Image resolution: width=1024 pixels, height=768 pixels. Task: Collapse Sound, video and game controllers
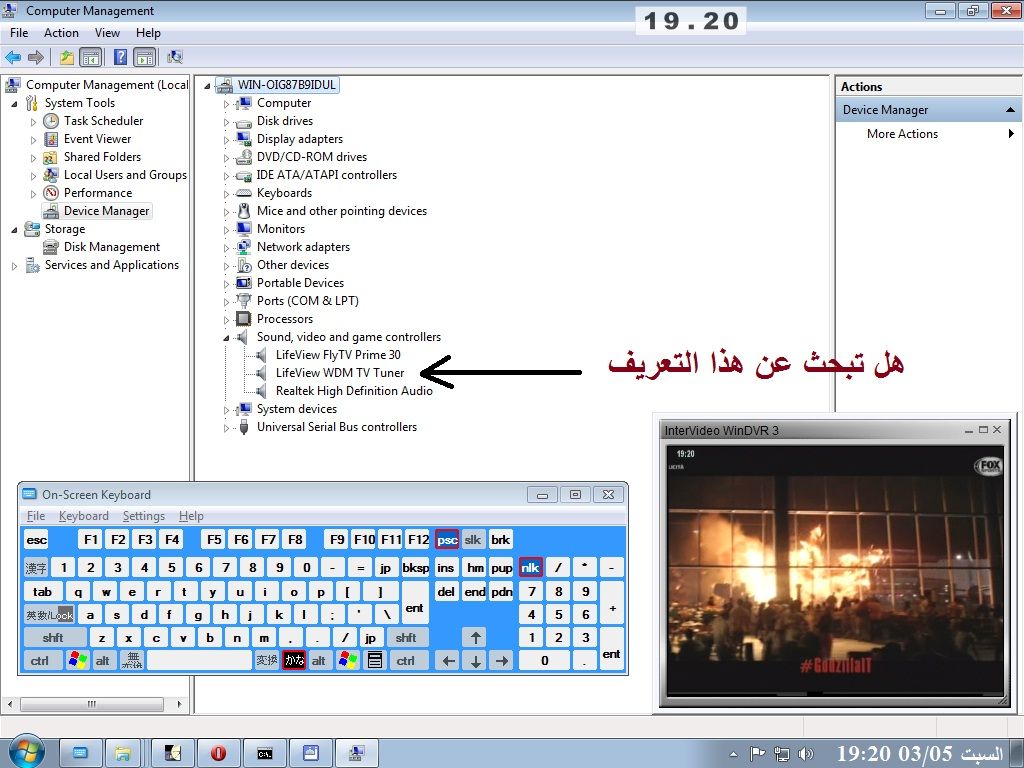226,338
